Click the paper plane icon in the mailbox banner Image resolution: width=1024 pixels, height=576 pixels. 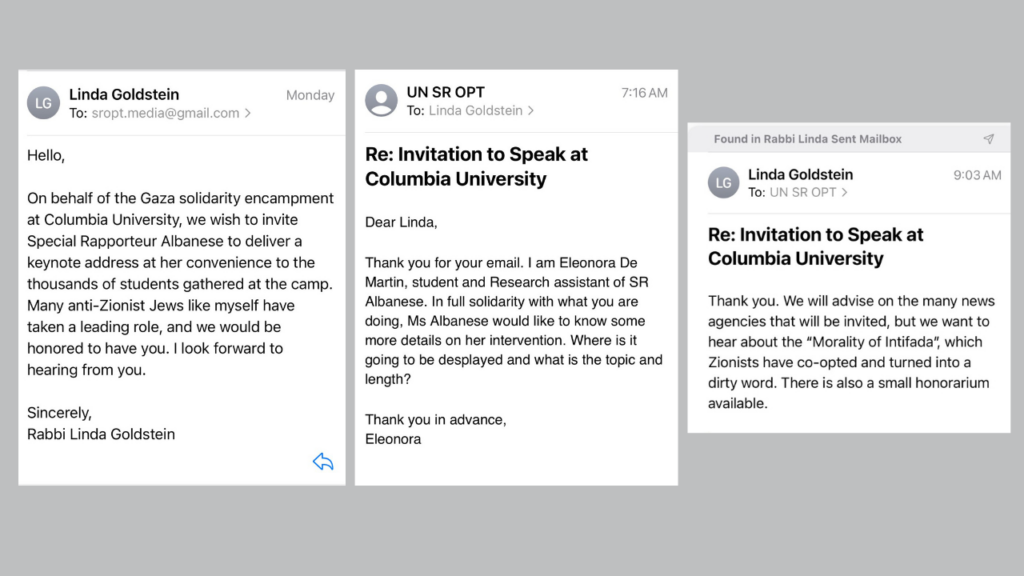(988, 139)
